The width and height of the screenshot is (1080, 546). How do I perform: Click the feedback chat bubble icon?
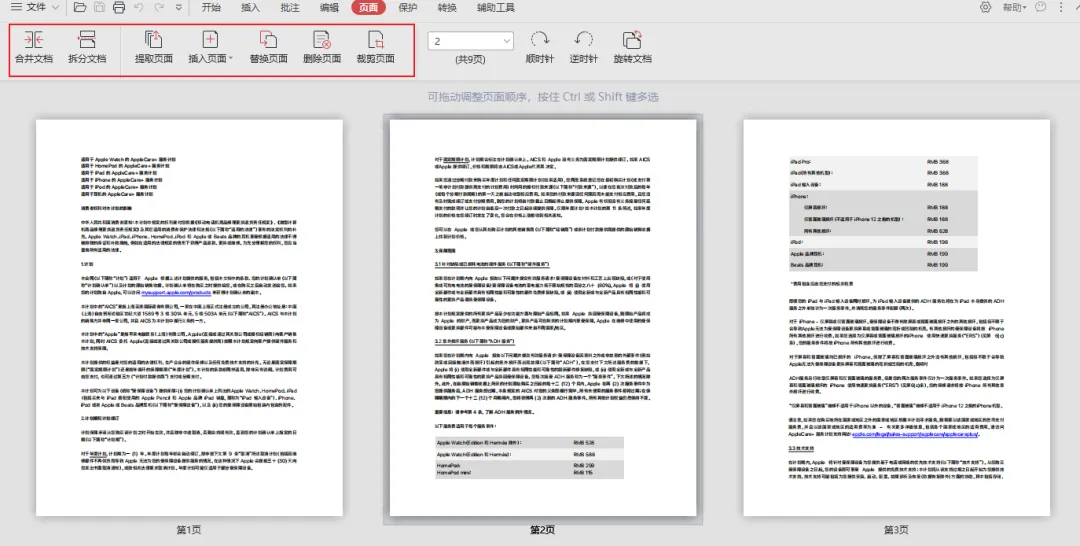[x=1041, y=8]
